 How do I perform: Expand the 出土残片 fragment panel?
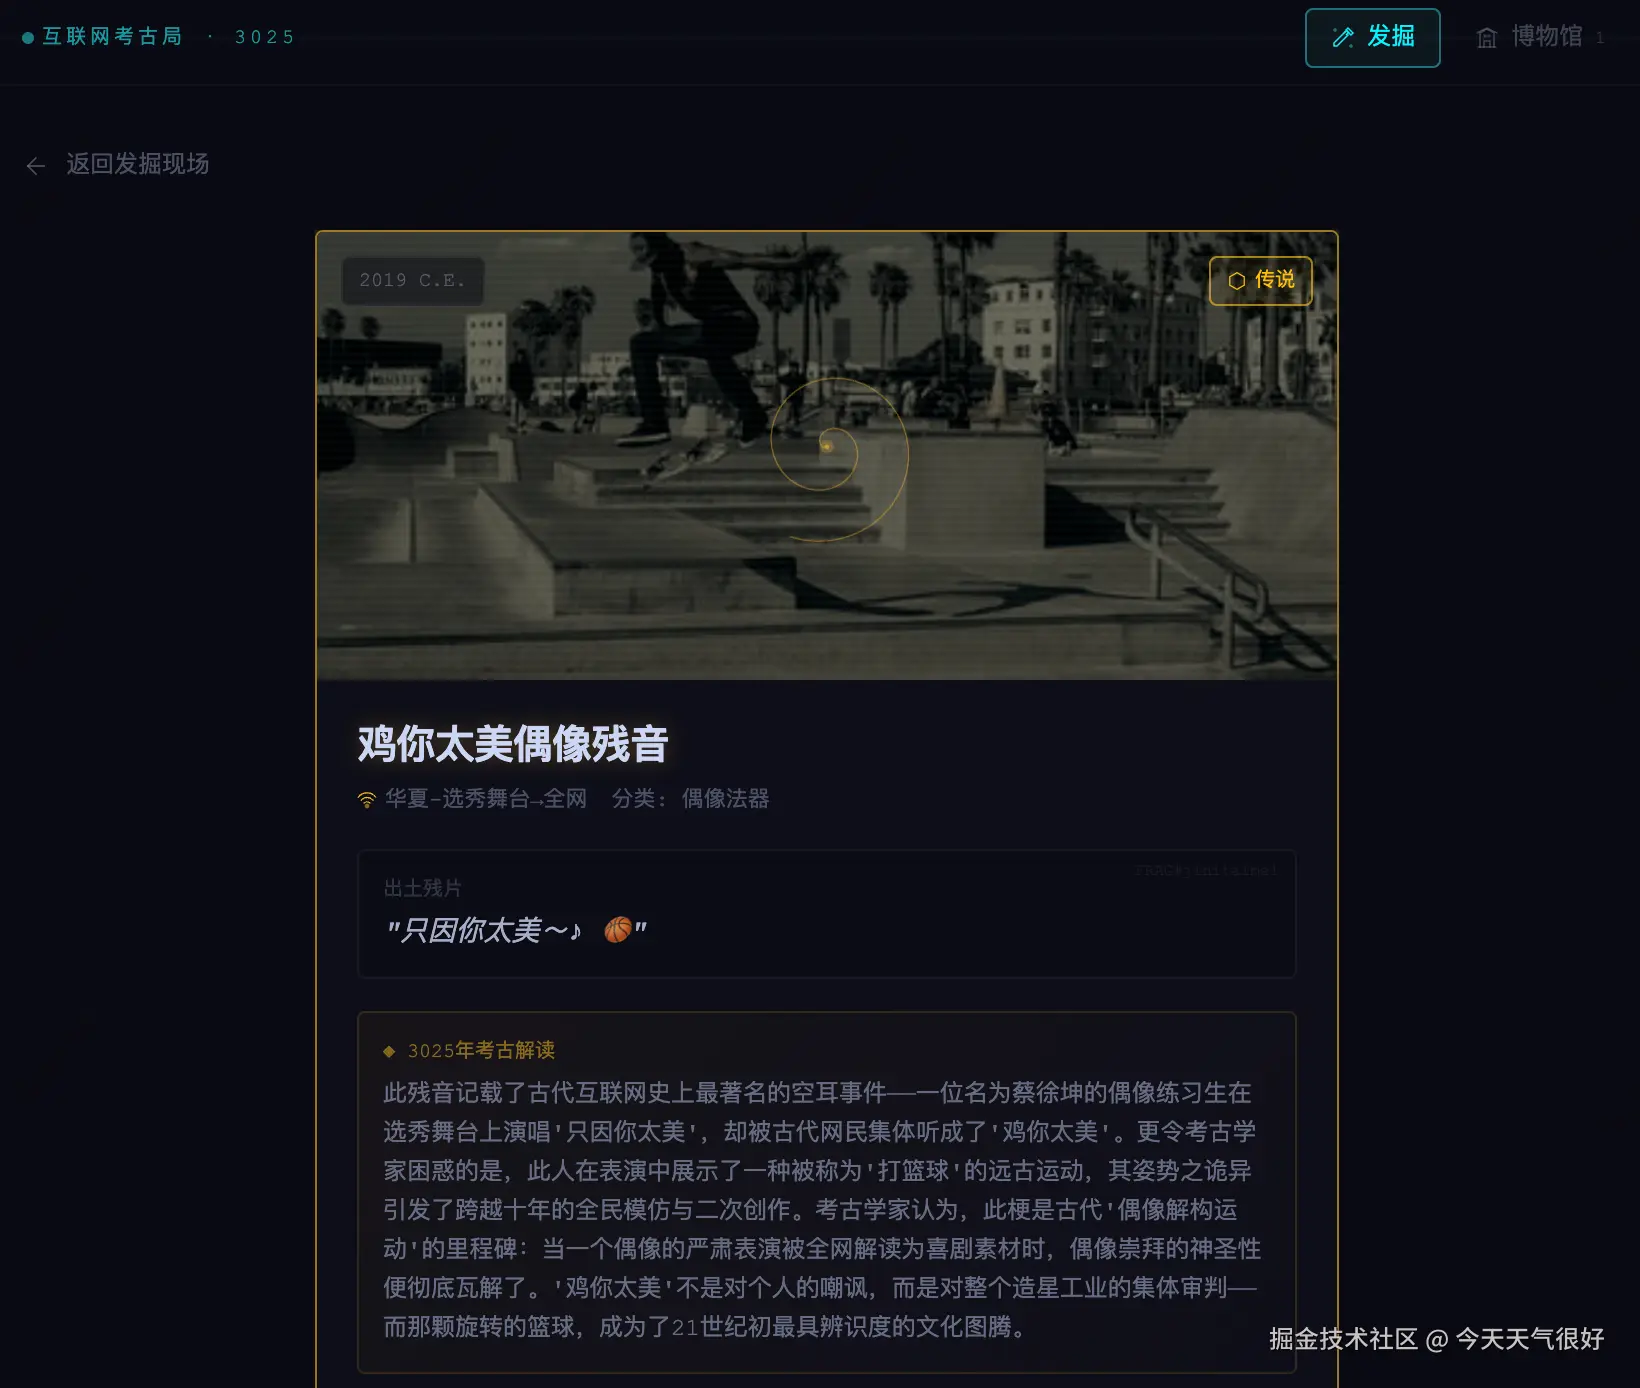pos(826,913)
